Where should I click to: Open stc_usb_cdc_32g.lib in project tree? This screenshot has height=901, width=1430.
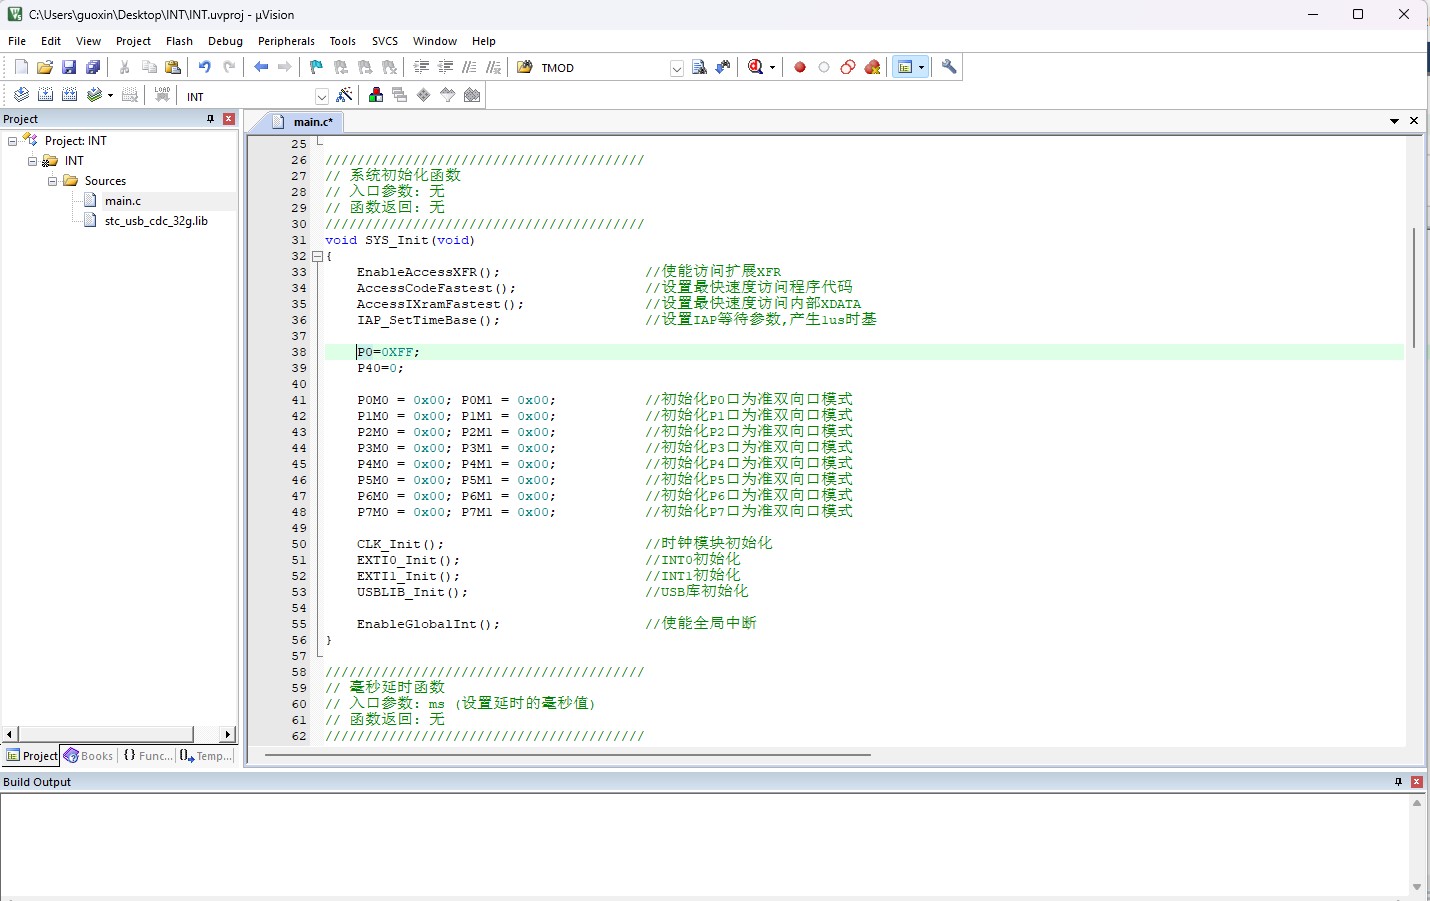156,221
